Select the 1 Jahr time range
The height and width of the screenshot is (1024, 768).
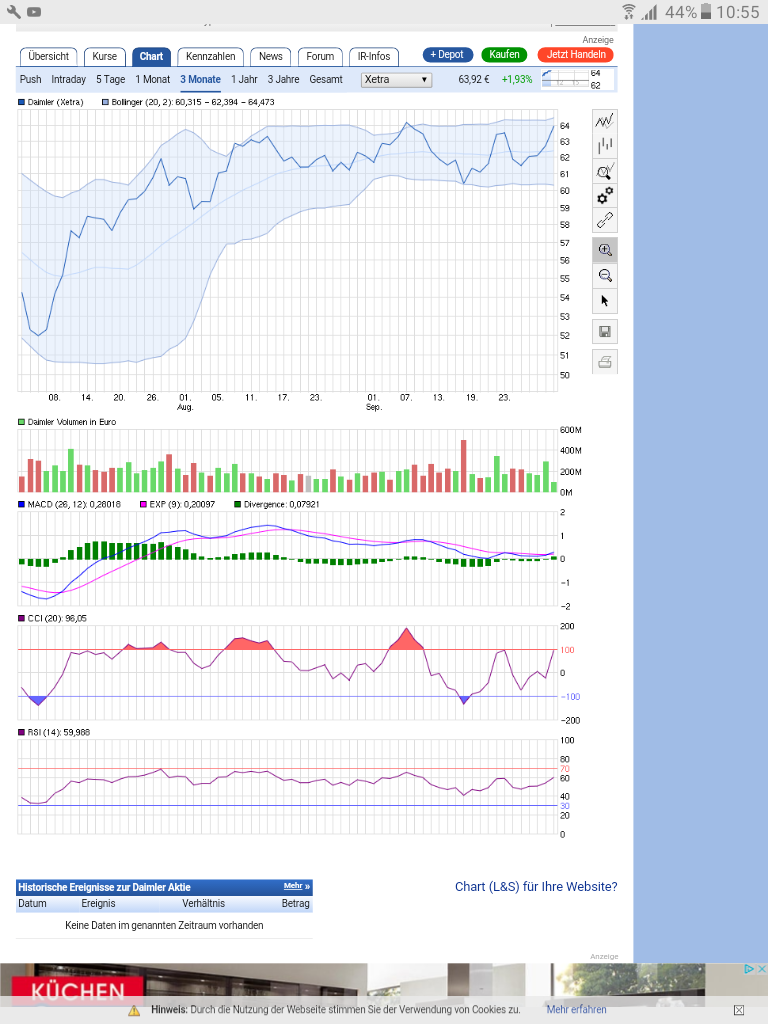244,80
